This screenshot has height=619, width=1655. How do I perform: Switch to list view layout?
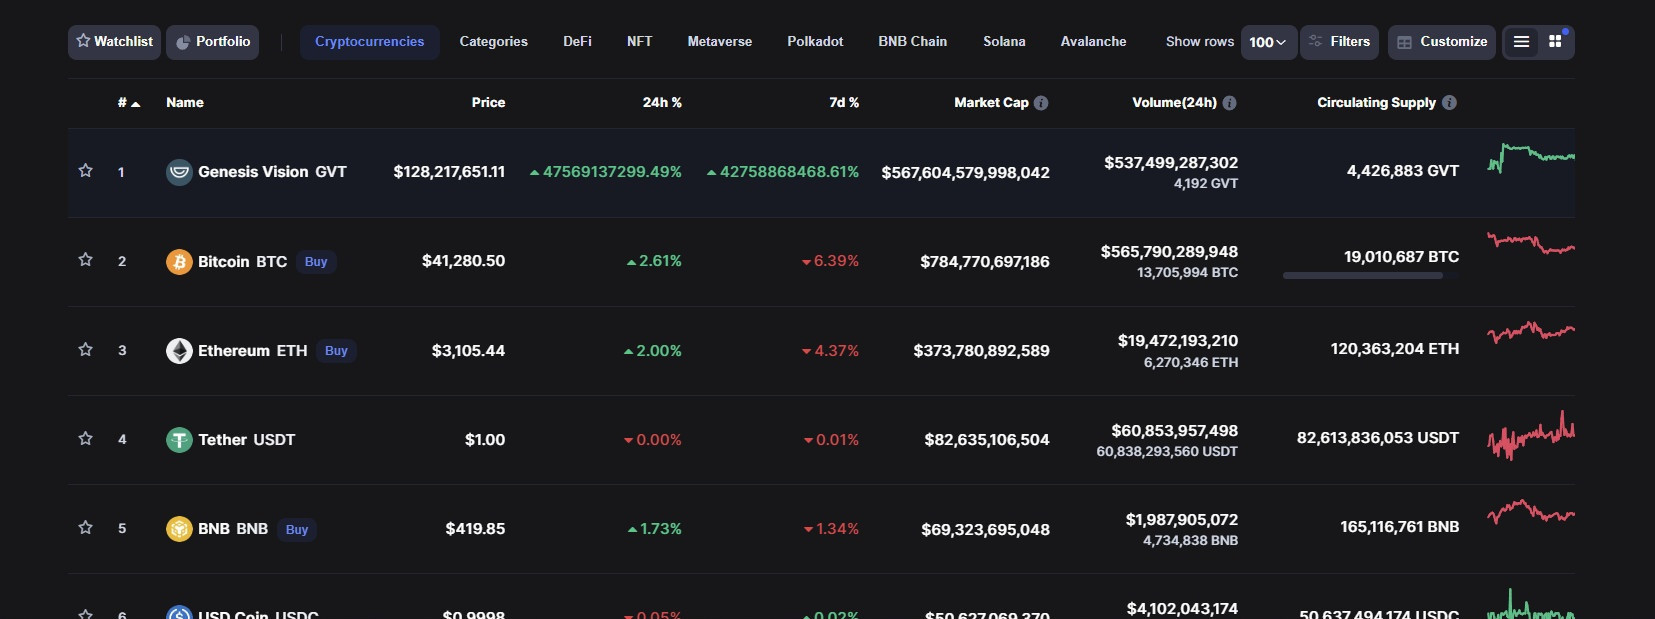[1521, 42]
